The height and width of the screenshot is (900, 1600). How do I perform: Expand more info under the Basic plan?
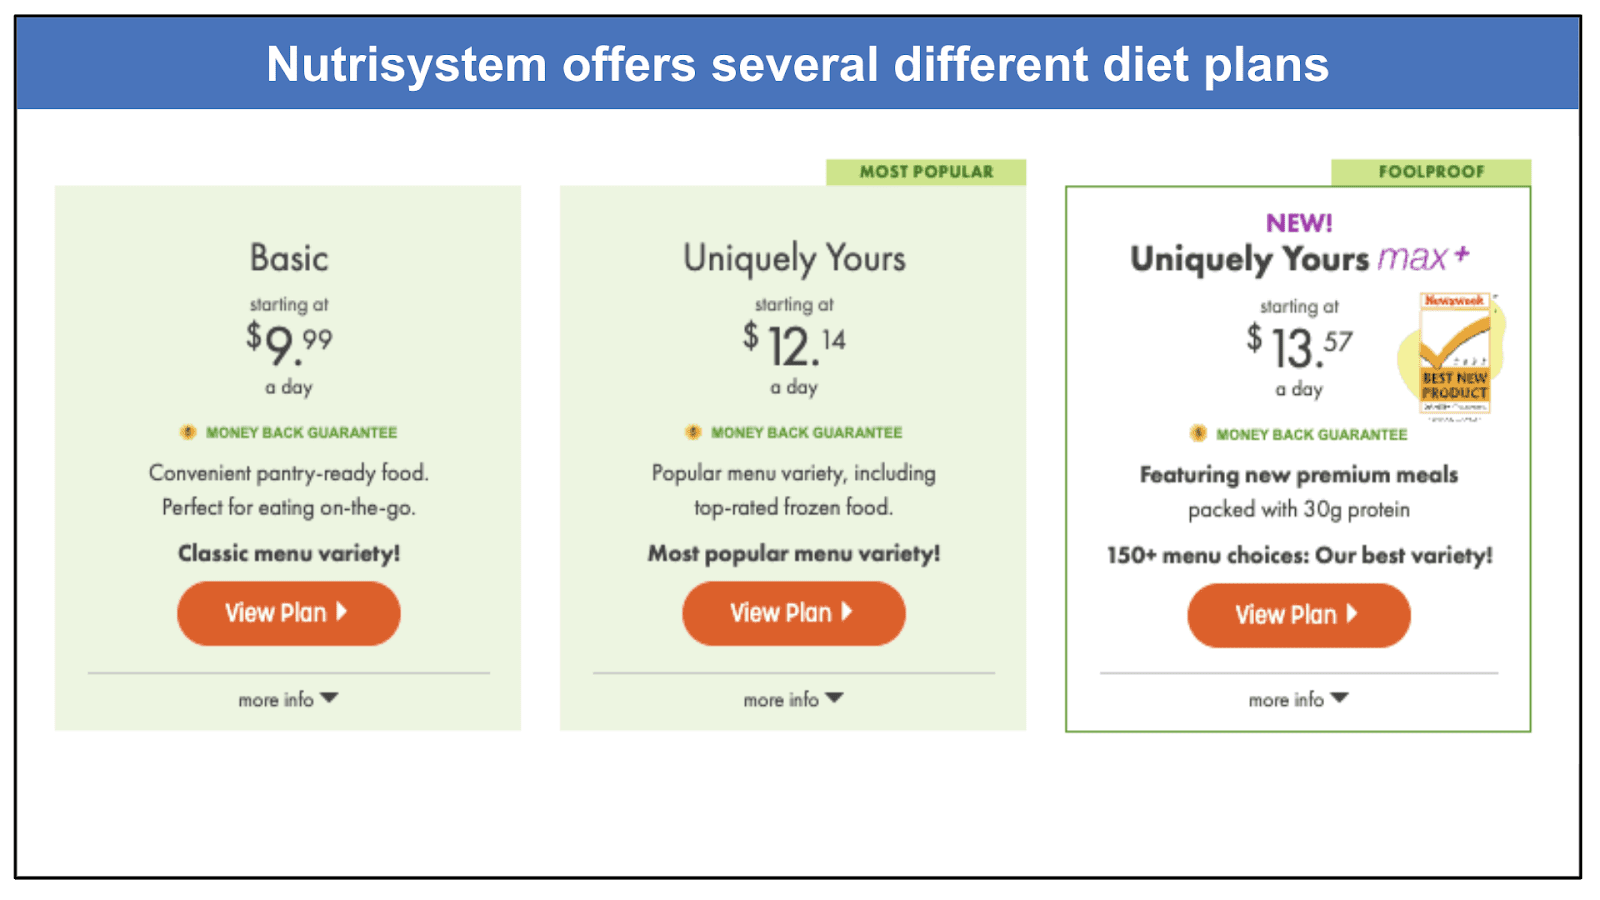pyautogui.click(x=288, y=699)
